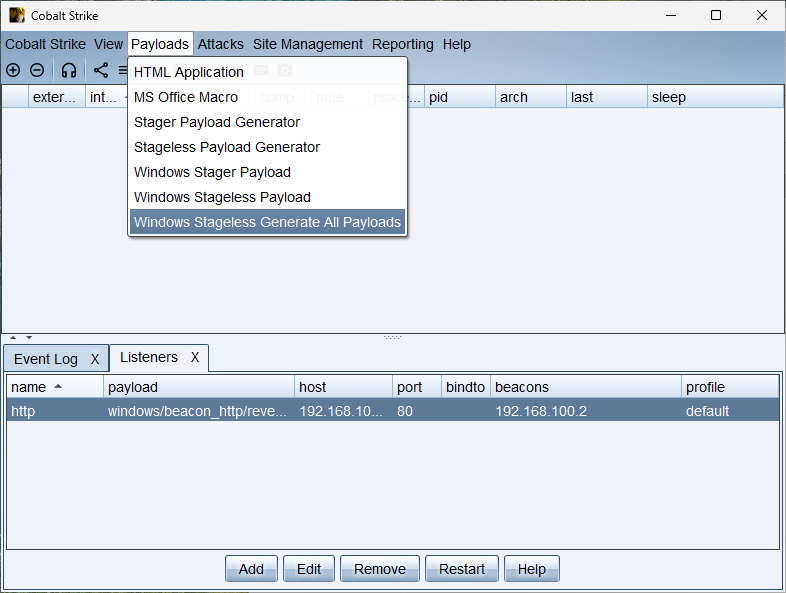Click the pivot graph share icon
This screenshot has width=786, height=593.
[101, 70]
